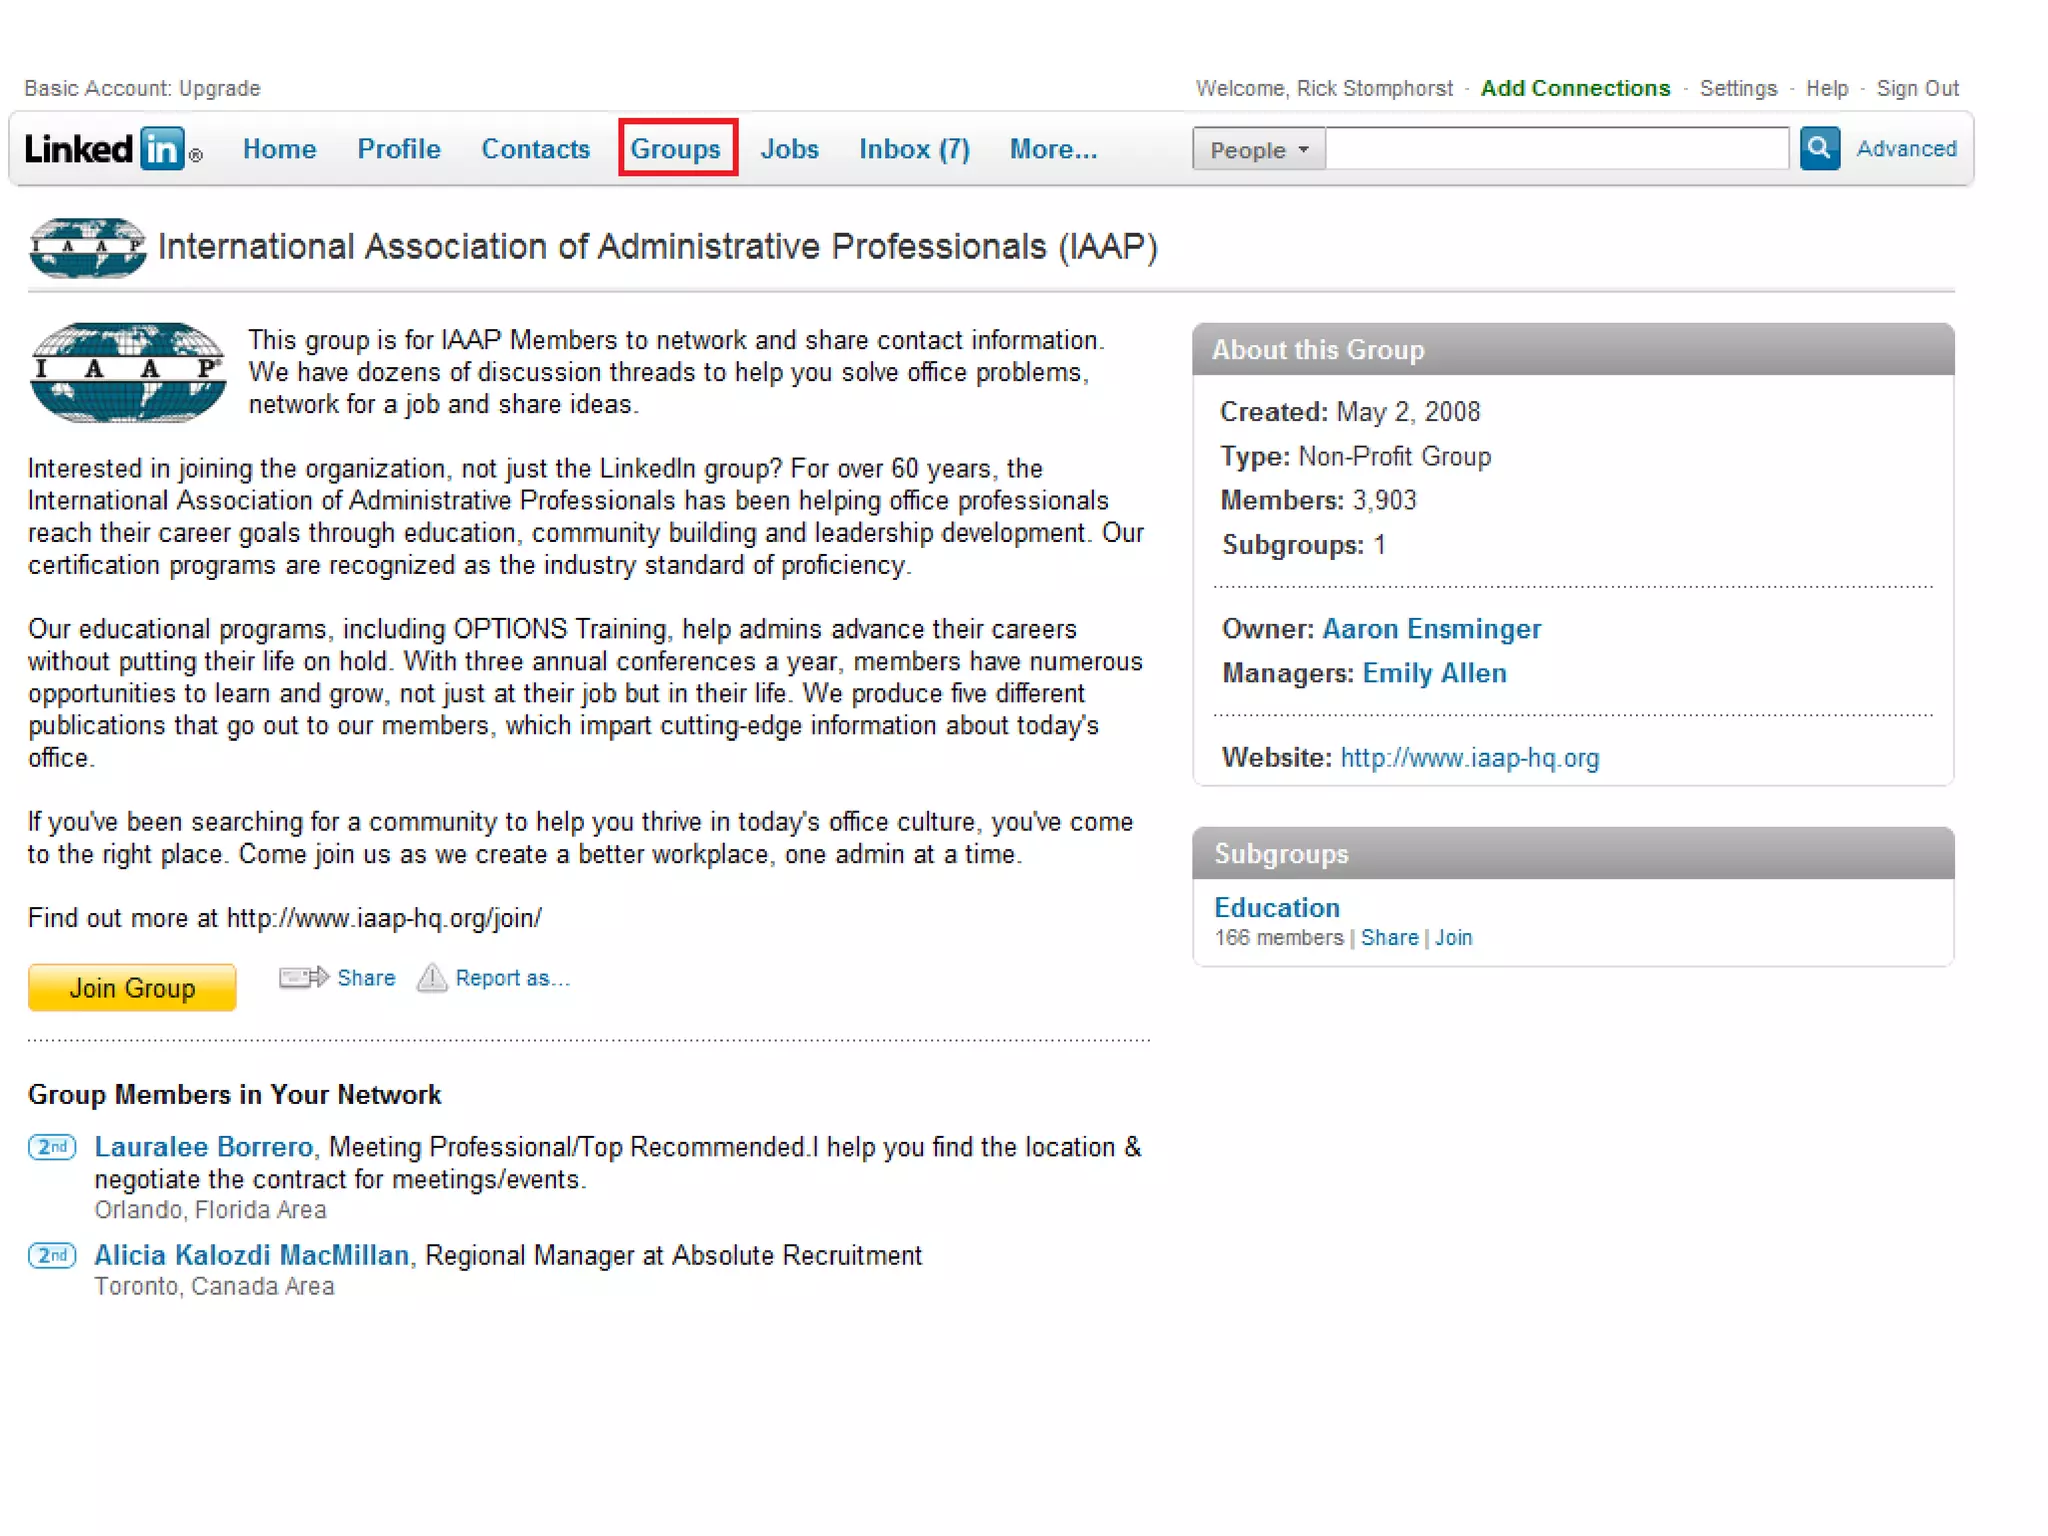Viewport: 2048px width, 1536px height.
Task: Join the Education subgroup
Action: pyautogui.click(x=1453, y=938)
